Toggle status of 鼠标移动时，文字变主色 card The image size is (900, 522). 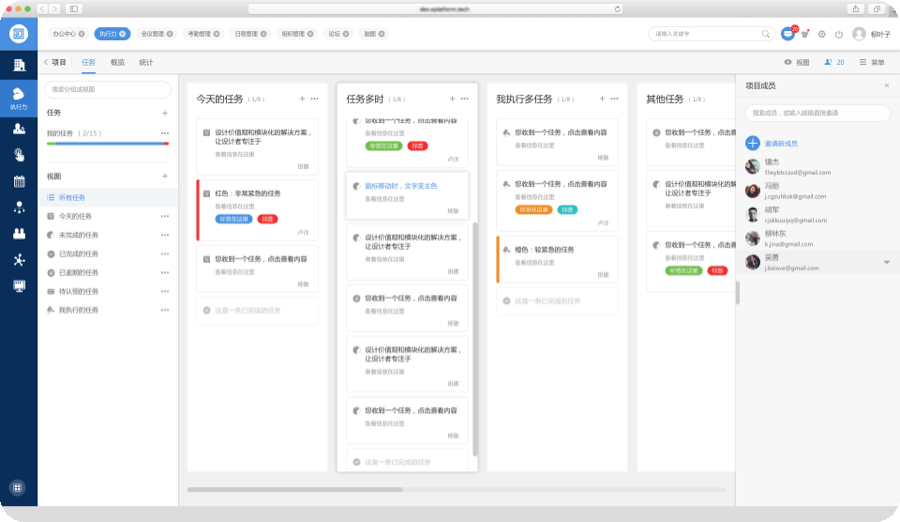[356, 186]
